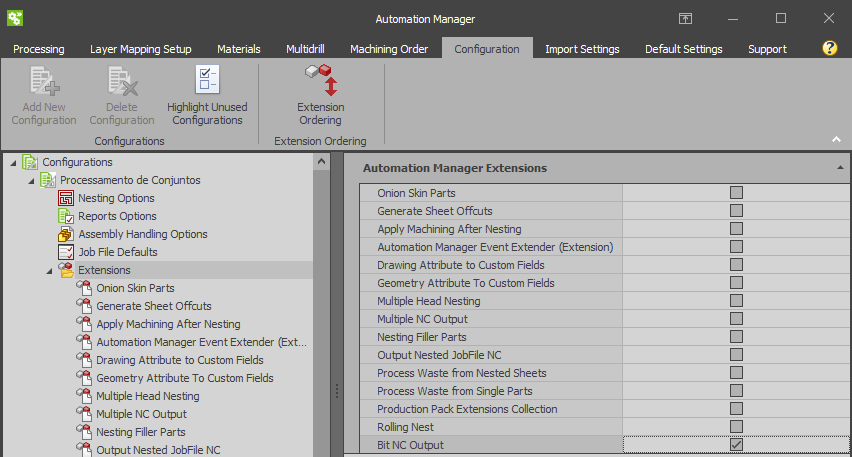Enable the Onion Skin Parts checkbox
Image resolution: width=852 pixels, height=457 pixels.
click(x=736, y=193)
